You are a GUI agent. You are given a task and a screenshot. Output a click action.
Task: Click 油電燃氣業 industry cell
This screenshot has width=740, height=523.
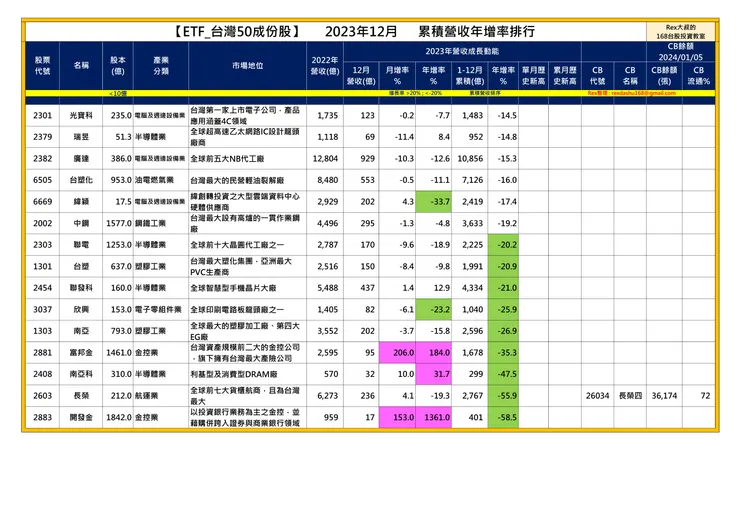click(160, 180)
